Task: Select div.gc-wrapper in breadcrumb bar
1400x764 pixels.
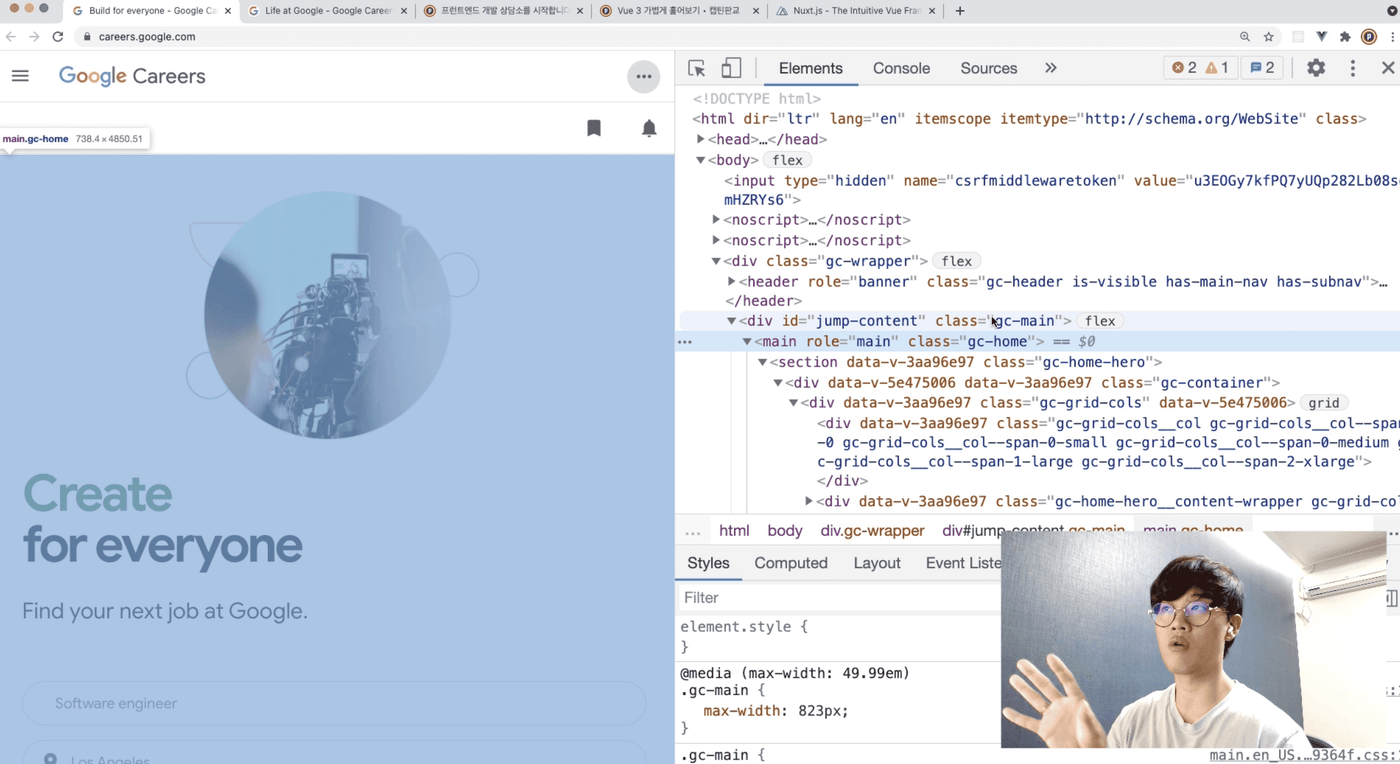Action: (x=873, y=531)
